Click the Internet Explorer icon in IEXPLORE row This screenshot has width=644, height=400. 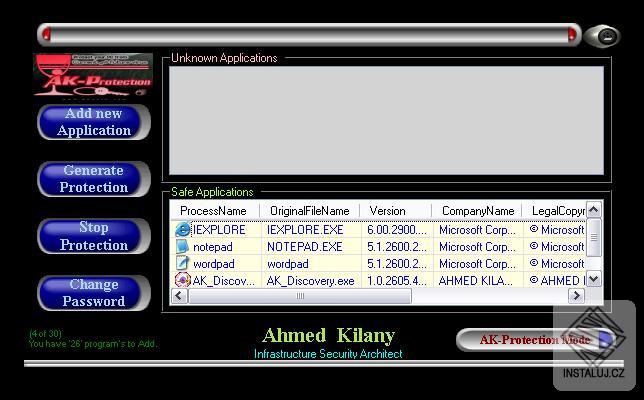(182, 230)
